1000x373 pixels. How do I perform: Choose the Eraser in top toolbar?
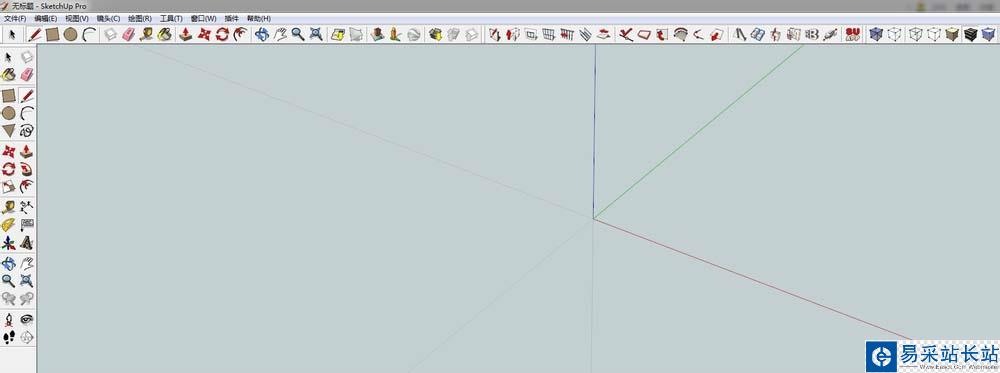(x=129, y=34)
